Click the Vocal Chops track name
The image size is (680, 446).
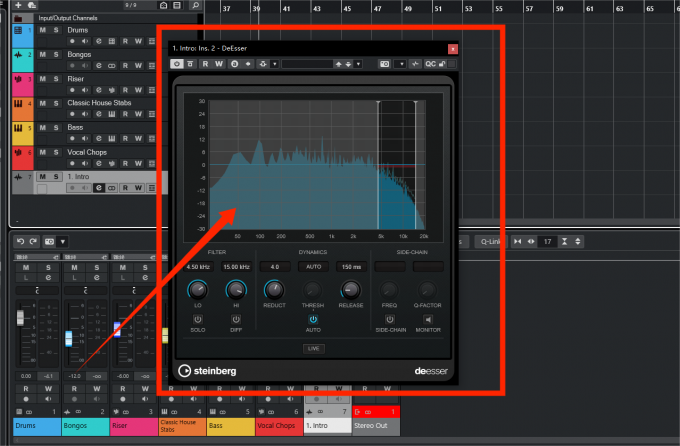[x=87, y=152]
